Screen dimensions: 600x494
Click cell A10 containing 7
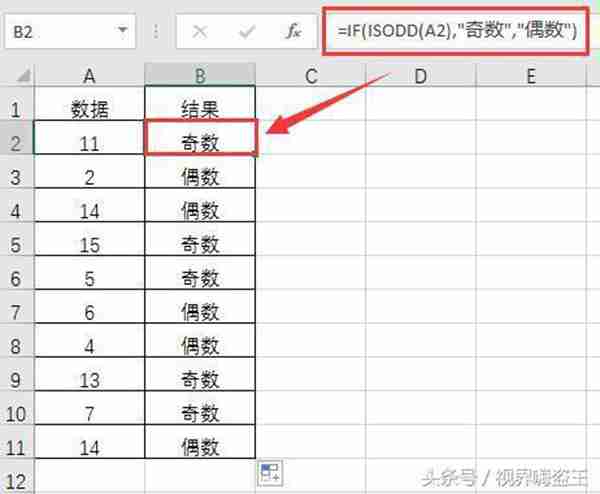click(x=89, y=408)
